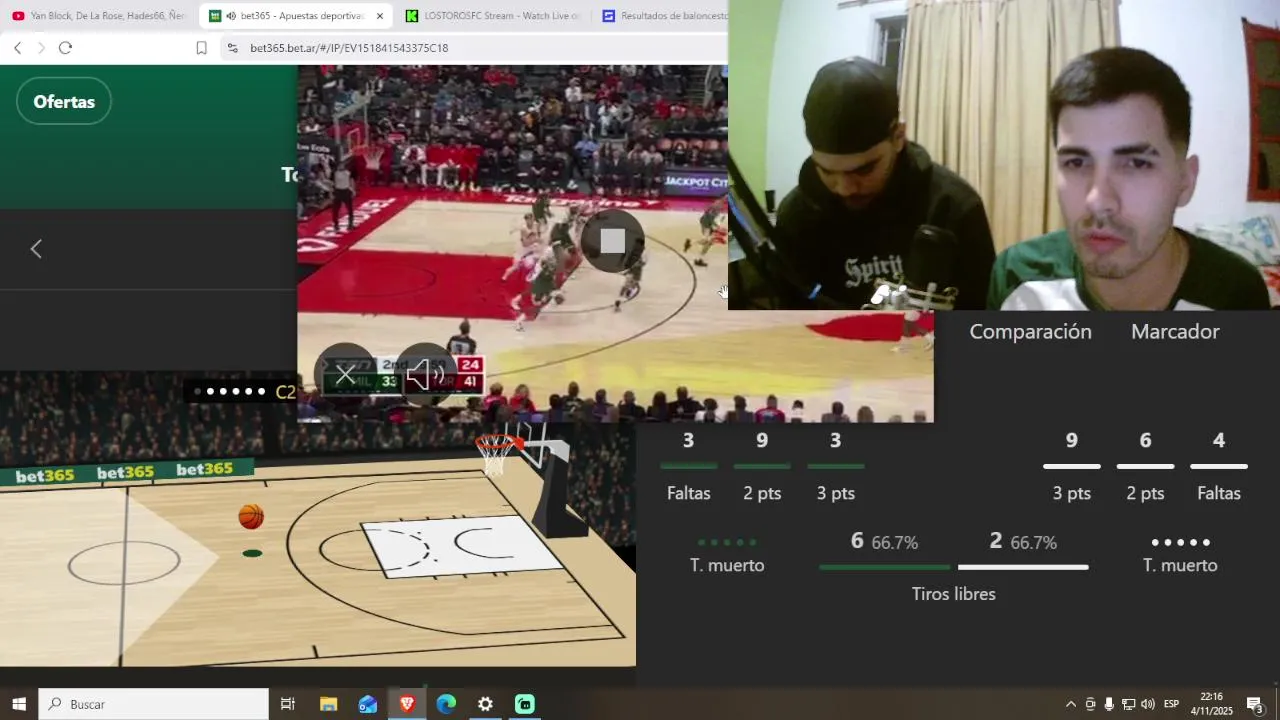Click the back chevron on bet365 page

[36, 249]
